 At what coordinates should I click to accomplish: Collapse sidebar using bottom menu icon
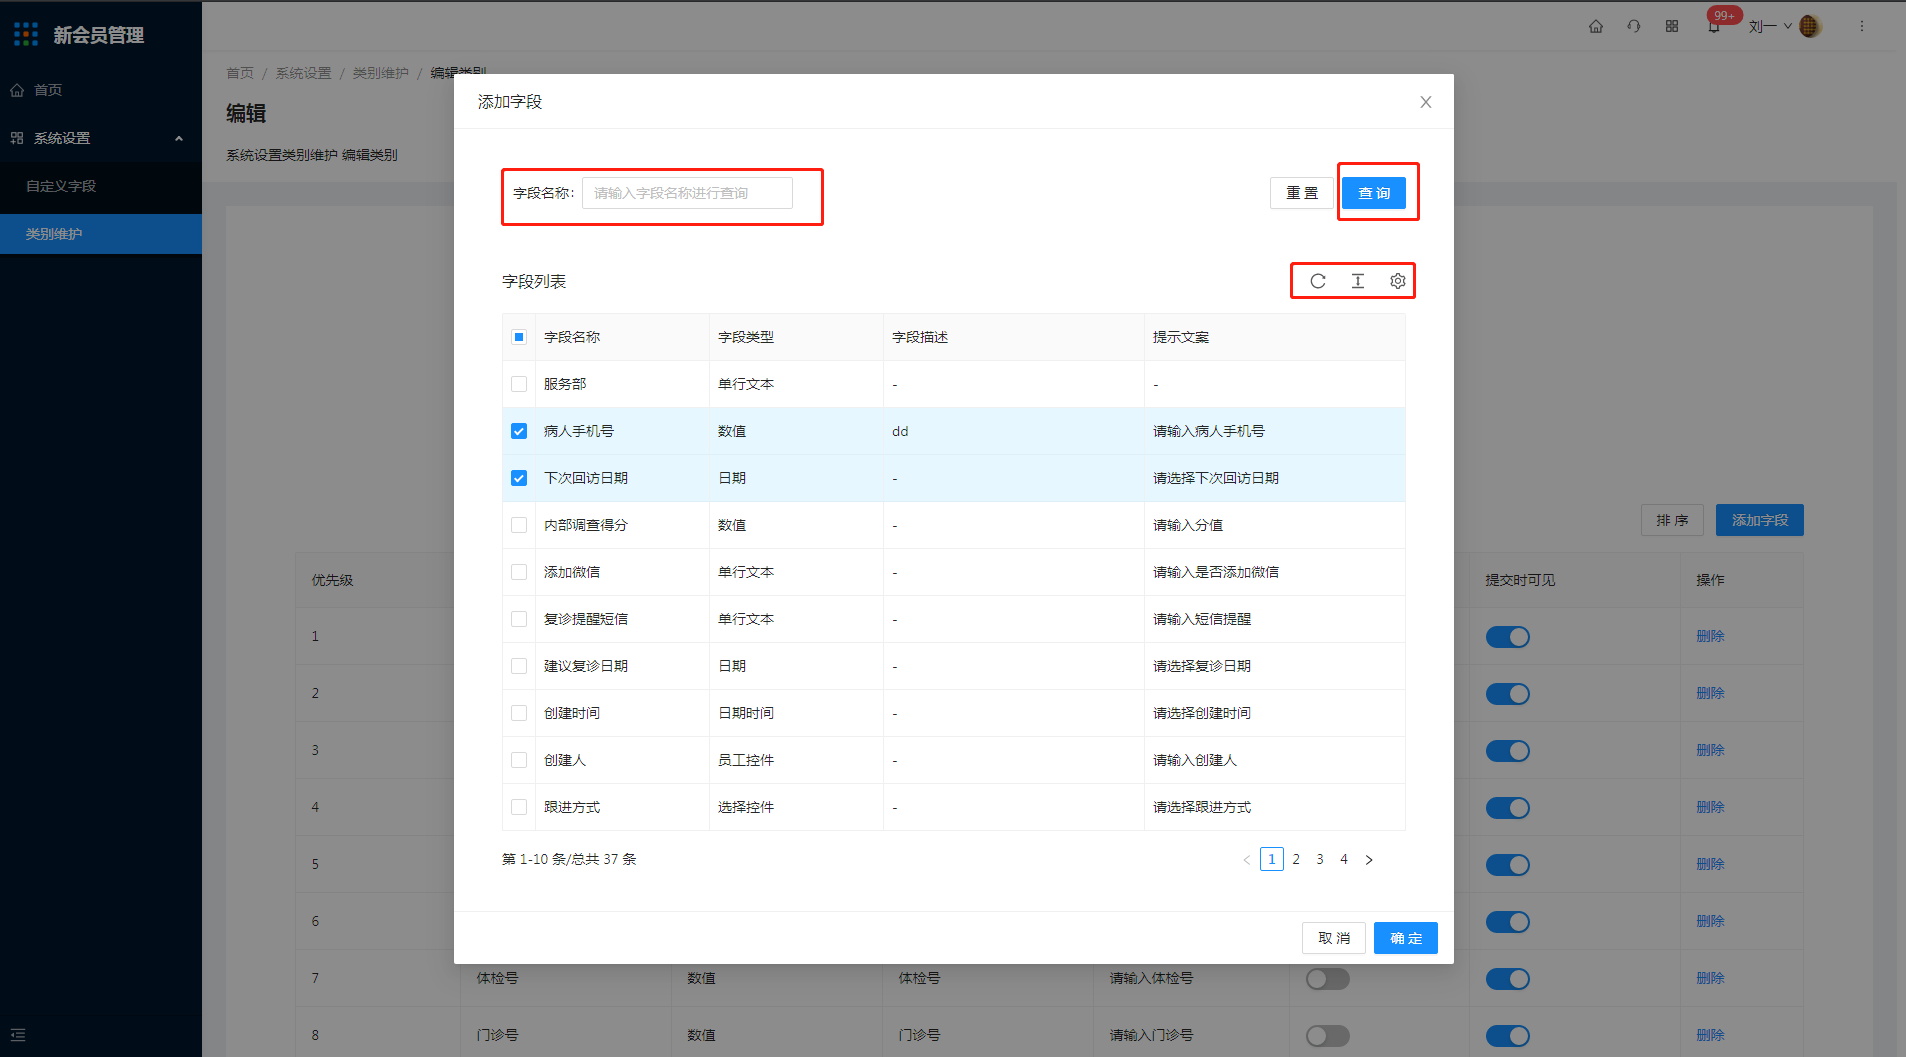coord(18,1035)
